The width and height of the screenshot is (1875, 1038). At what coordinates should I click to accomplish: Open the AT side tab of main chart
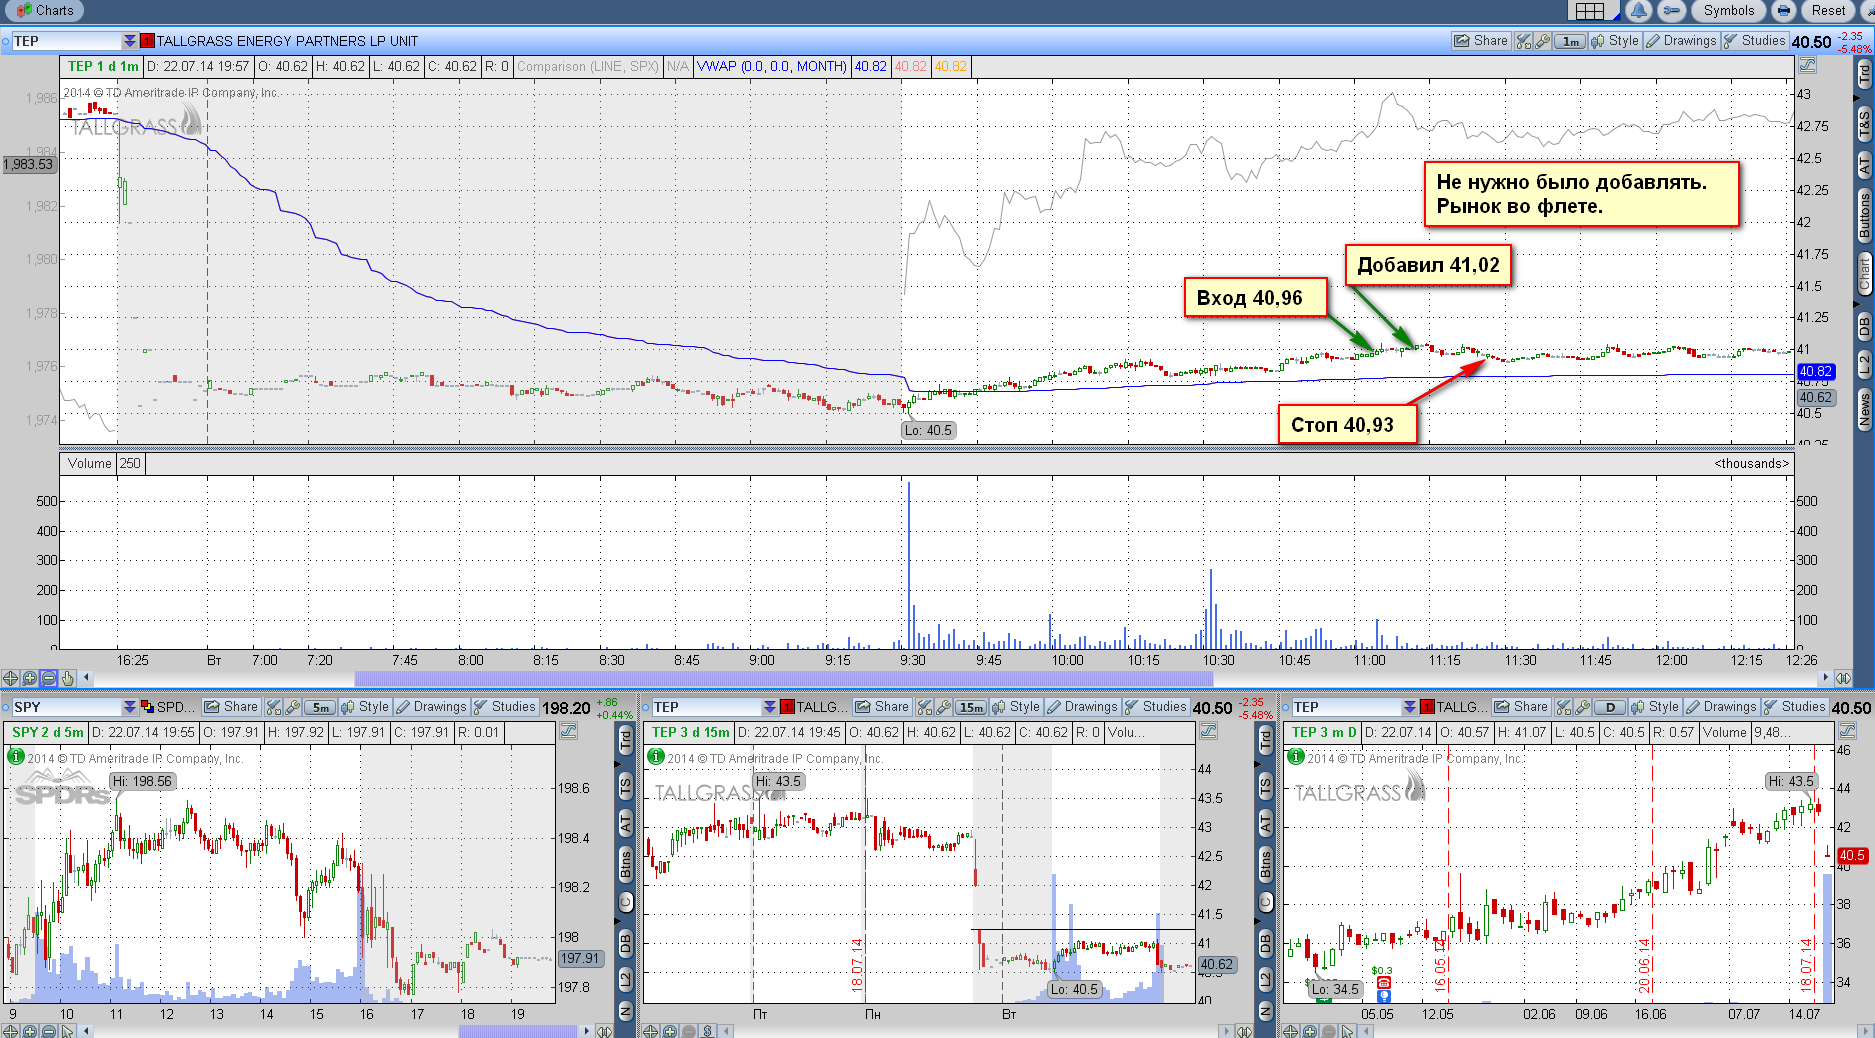(1864, 165)
